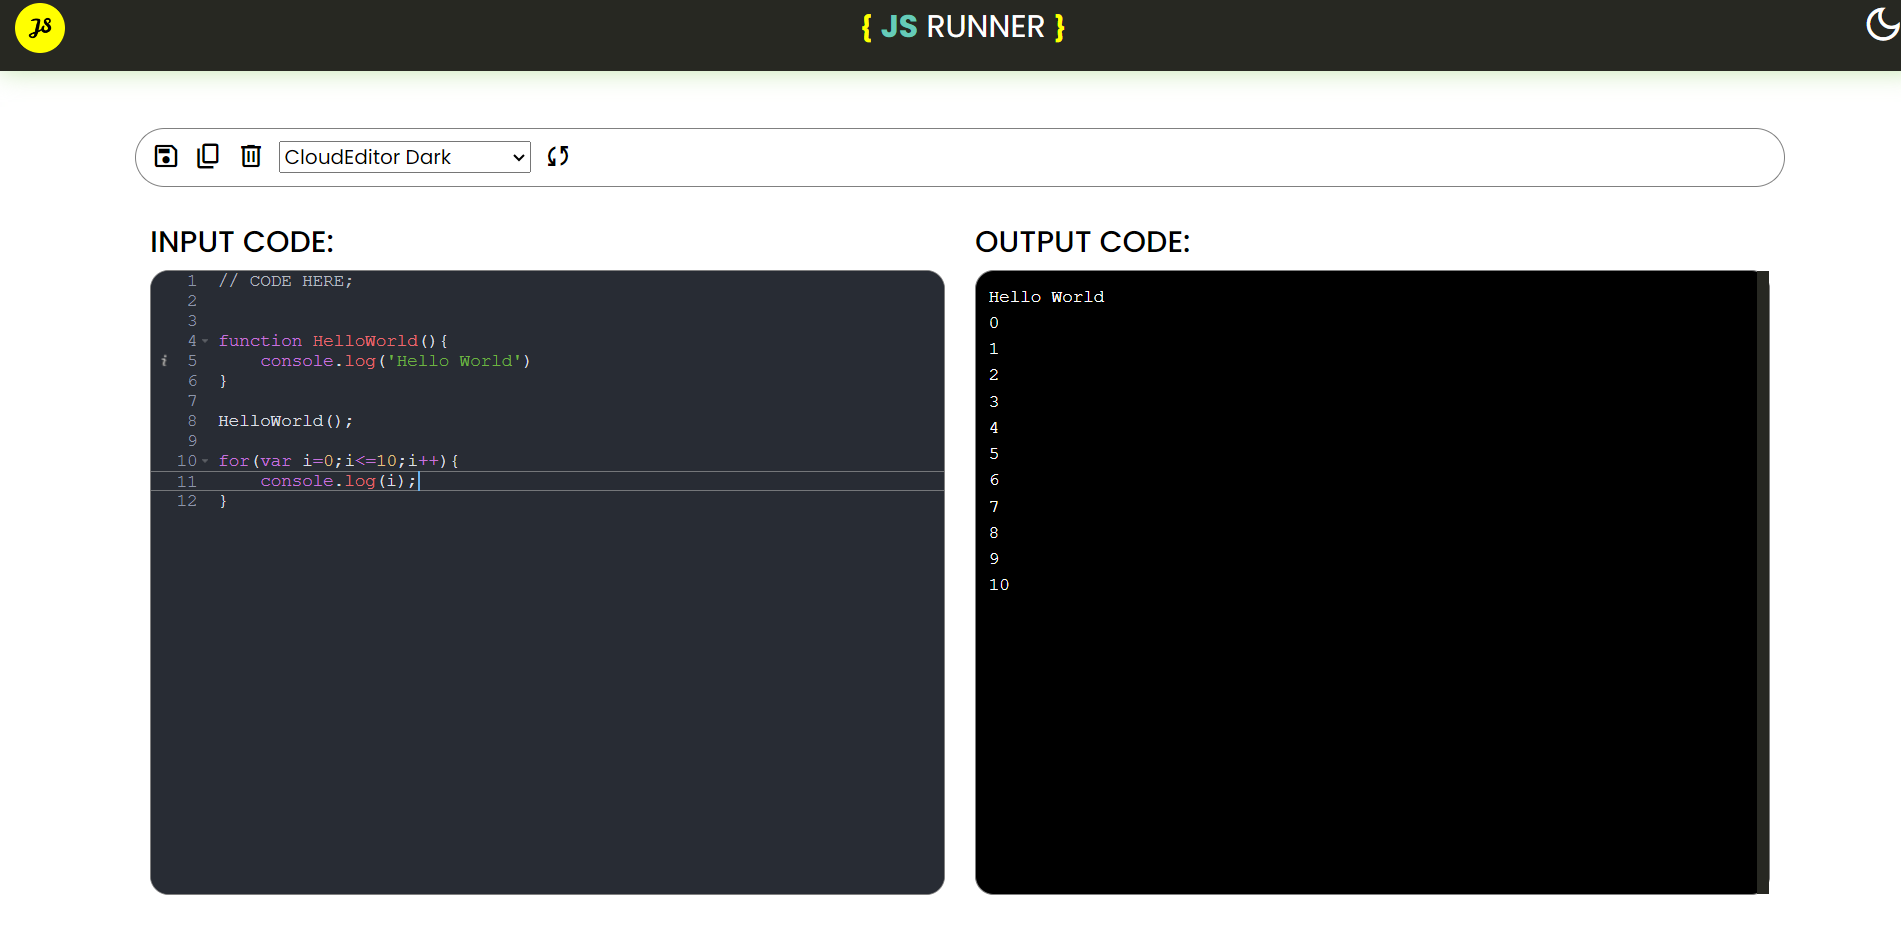
Task: Collapse the for loop fold arrow on line 10
Action: 205,461
